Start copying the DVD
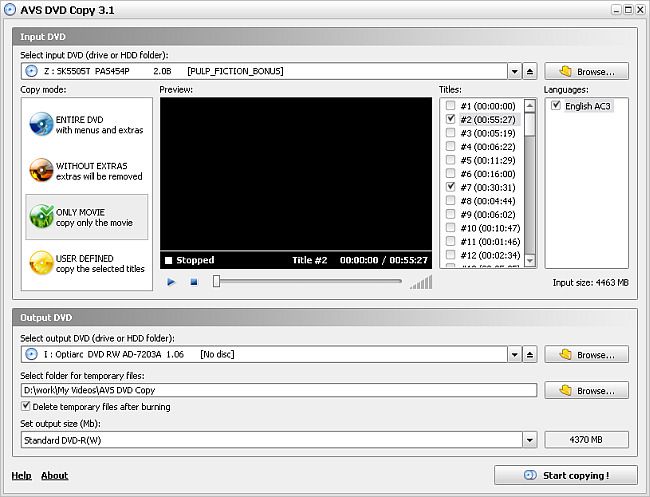The height and width of the screenshot is (497, 650). (565, 475)
